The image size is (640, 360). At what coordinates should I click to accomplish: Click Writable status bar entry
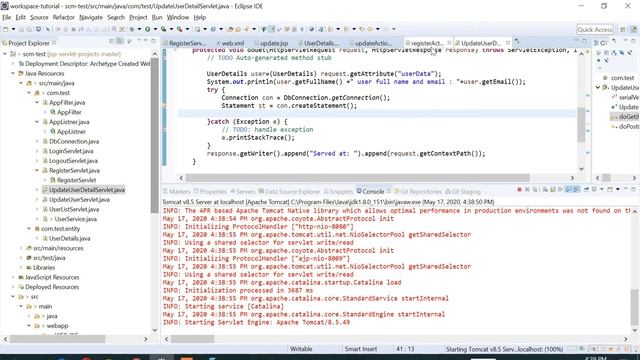301,349
